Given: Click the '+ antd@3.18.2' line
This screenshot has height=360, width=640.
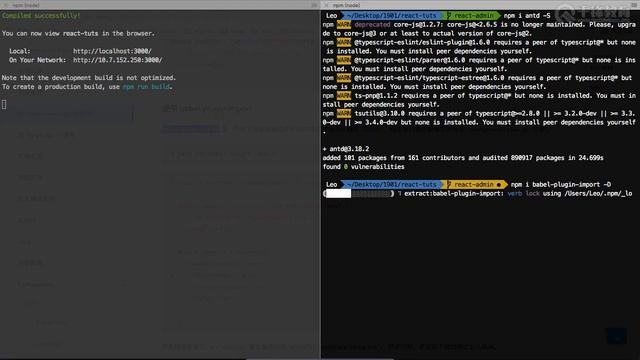Looking at the screenshot, I should pos(346,149).
